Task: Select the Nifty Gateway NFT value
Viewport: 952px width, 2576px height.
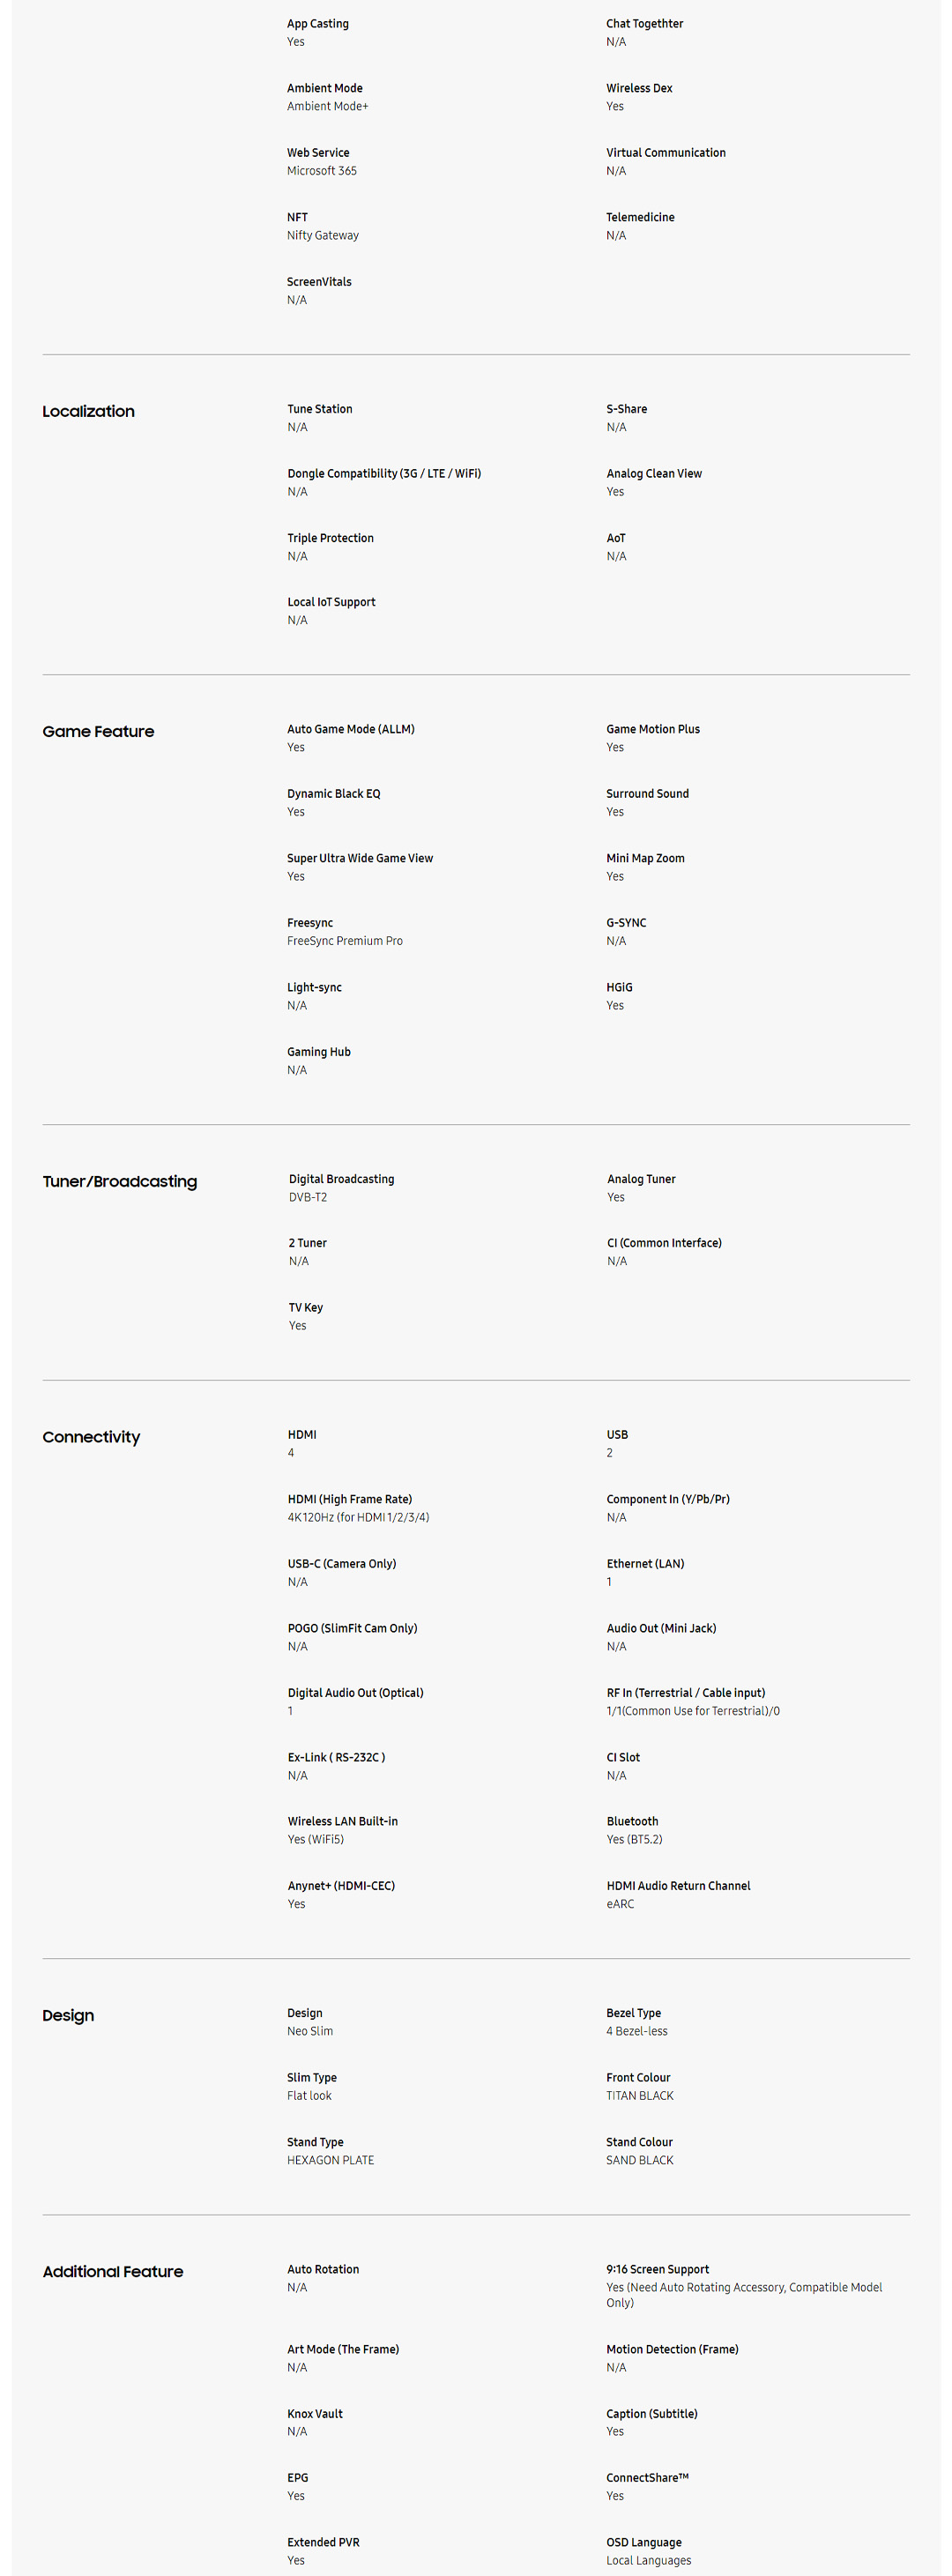Action: pyautogui.click(x=322, y=235)
